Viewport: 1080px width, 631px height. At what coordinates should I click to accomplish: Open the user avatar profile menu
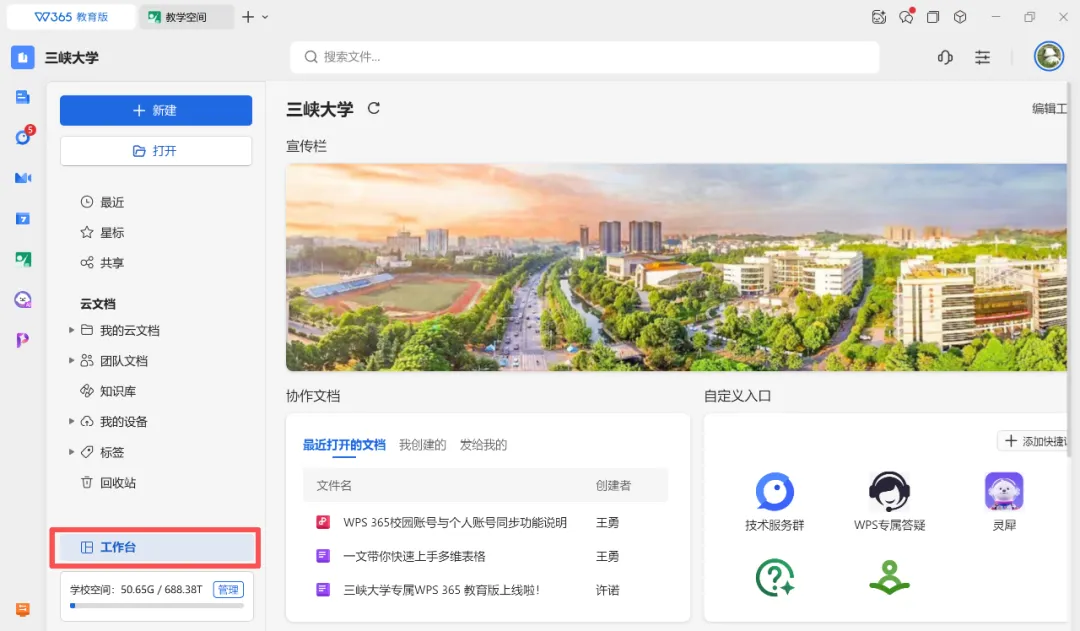pos(1048,56)
